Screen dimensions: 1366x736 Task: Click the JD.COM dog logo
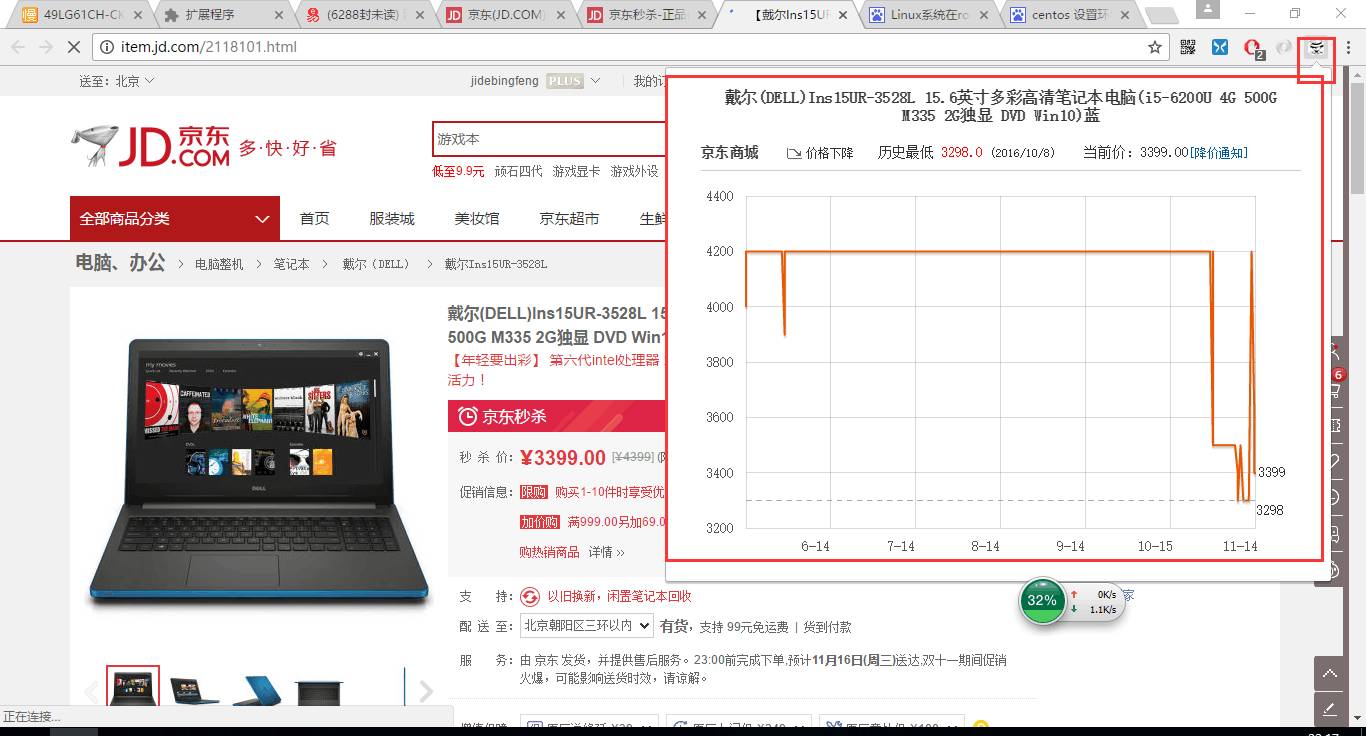(150, 147)
